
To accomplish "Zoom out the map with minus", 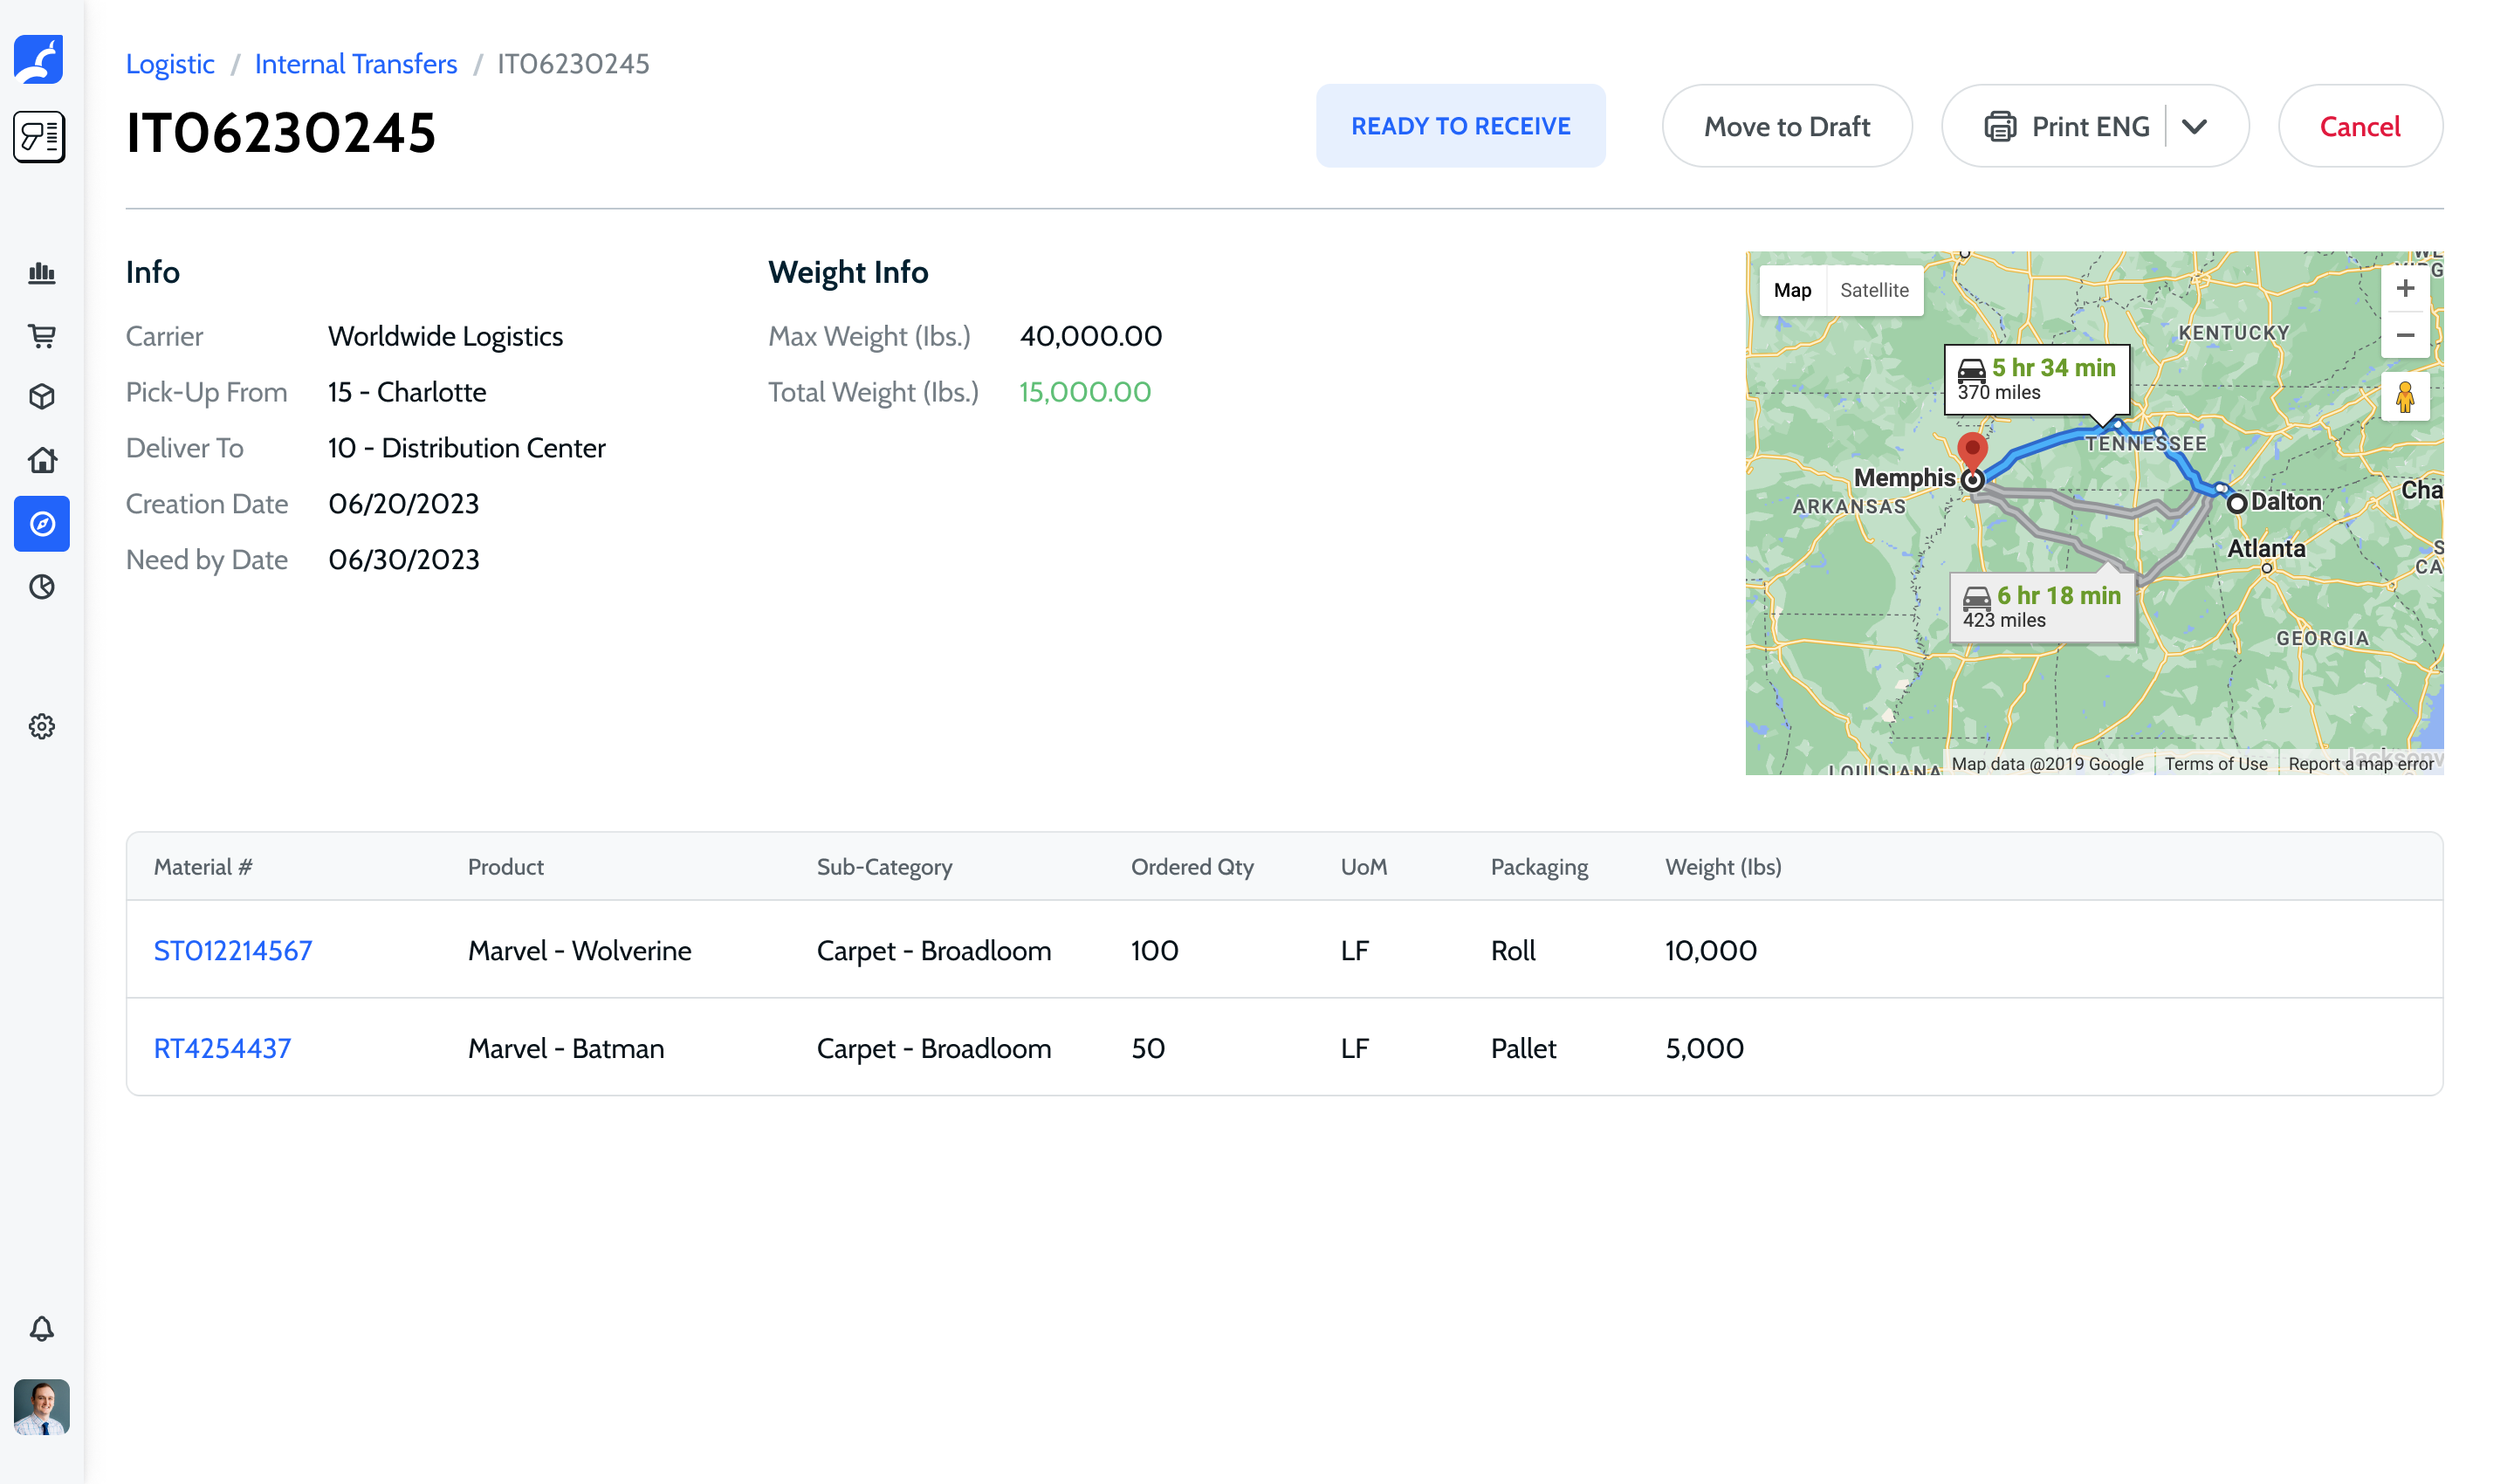I will (2404, 336).
